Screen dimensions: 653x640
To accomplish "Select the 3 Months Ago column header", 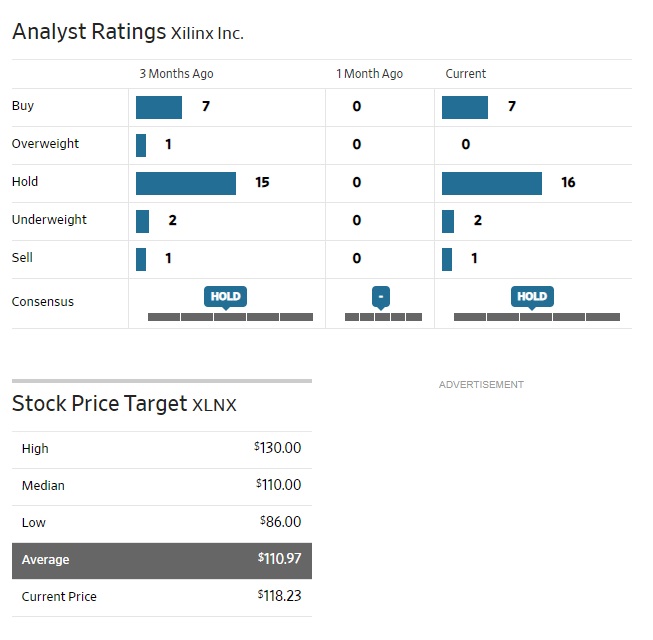I will pos(176,74).
